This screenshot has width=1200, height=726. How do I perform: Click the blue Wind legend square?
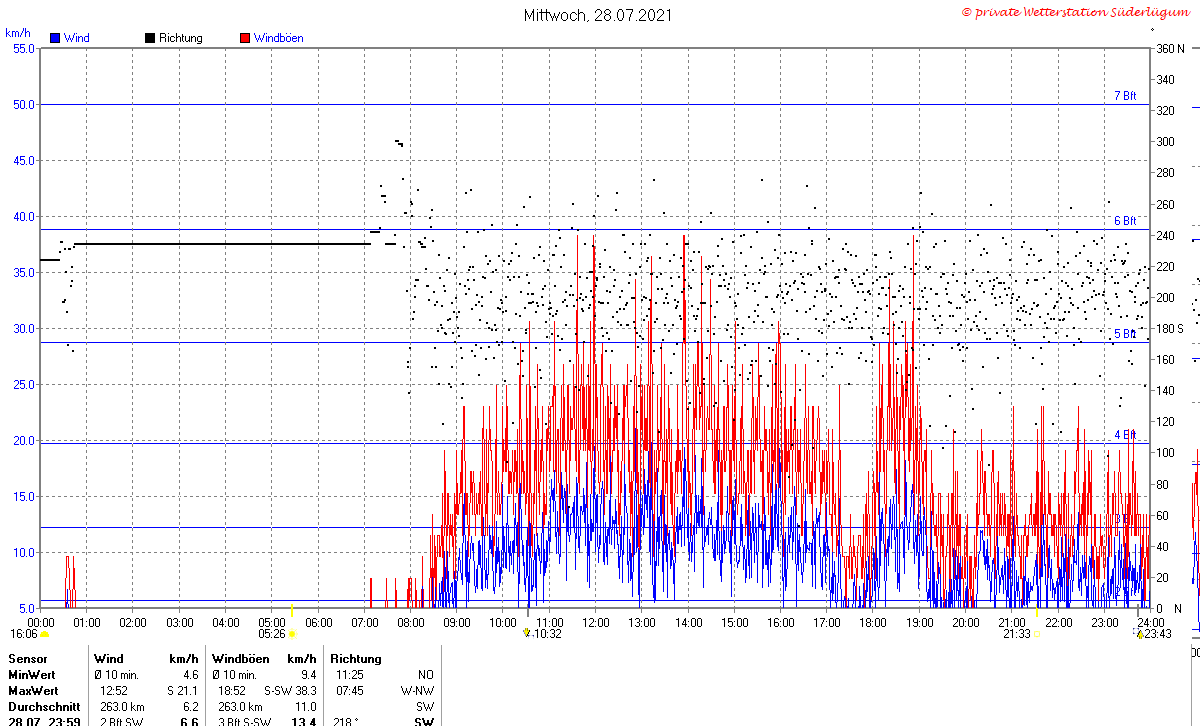click(x=55, y=38)
